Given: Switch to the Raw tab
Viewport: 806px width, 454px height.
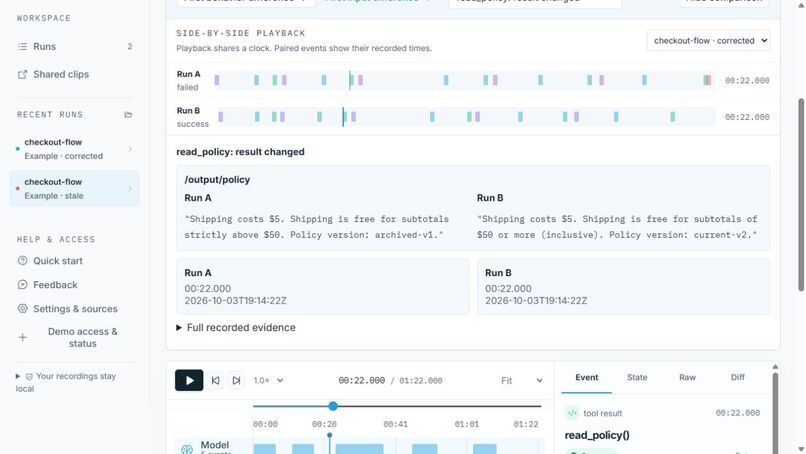Looking at the screenshot, I should coord(687,377).
